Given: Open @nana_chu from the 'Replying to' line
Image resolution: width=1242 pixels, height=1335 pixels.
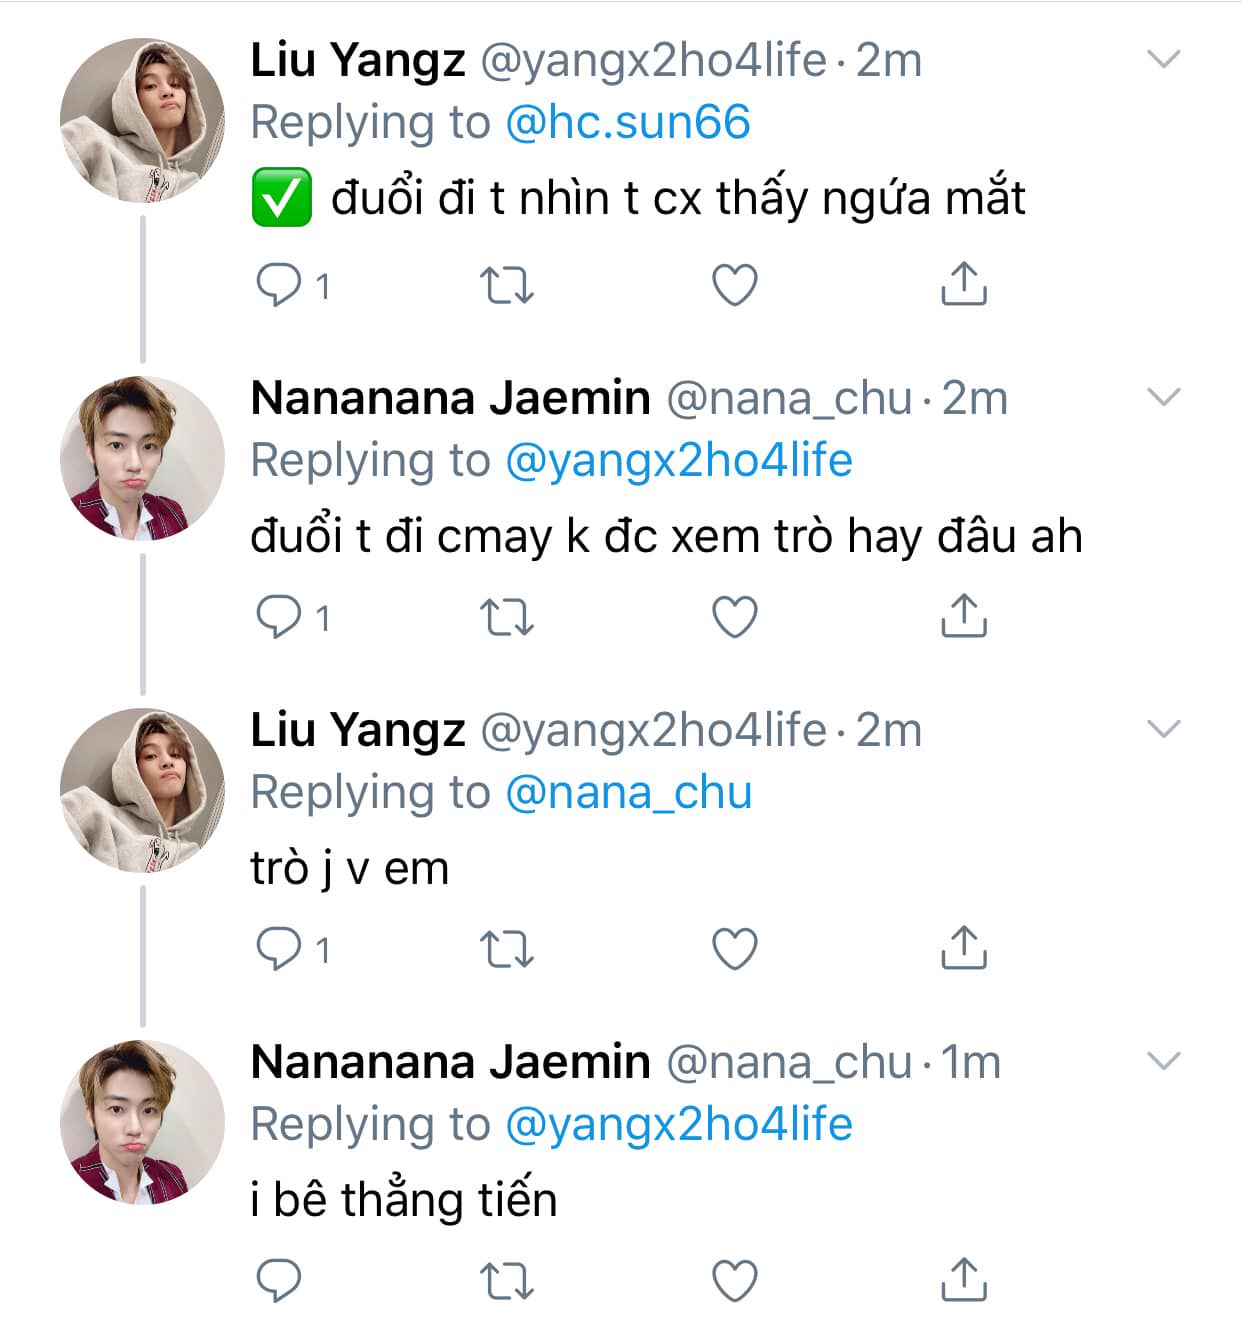Looking at the screenshot, I should 628,793.
